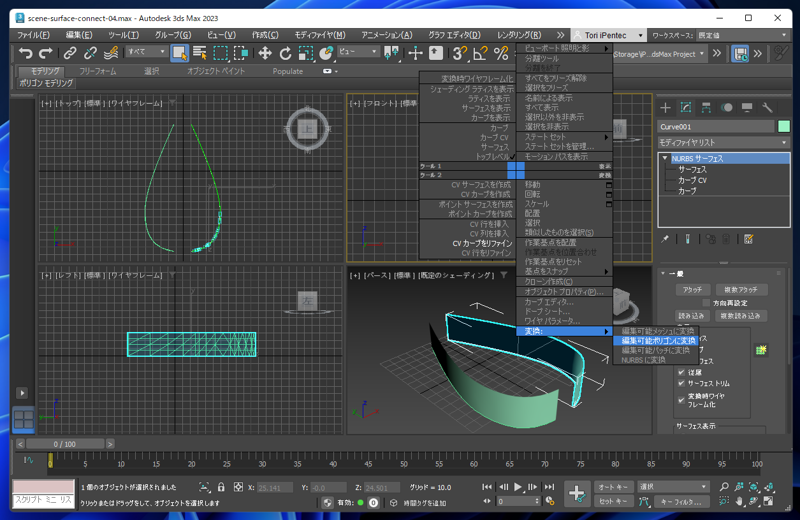Screen dimensions: 800x520
Task: Open the モディファイヤ リスト dropdown
Action: (723, 142)
